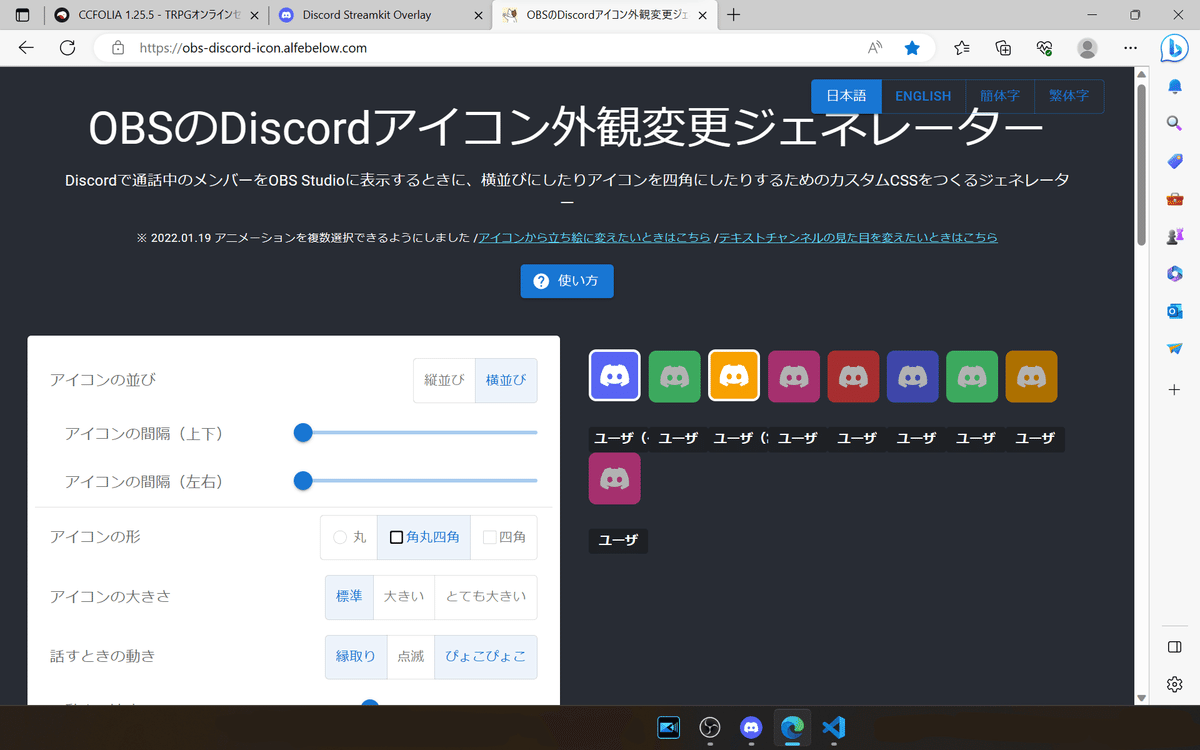
Task: Select 四角 icon shape
Action: click(x=503, y=537)
